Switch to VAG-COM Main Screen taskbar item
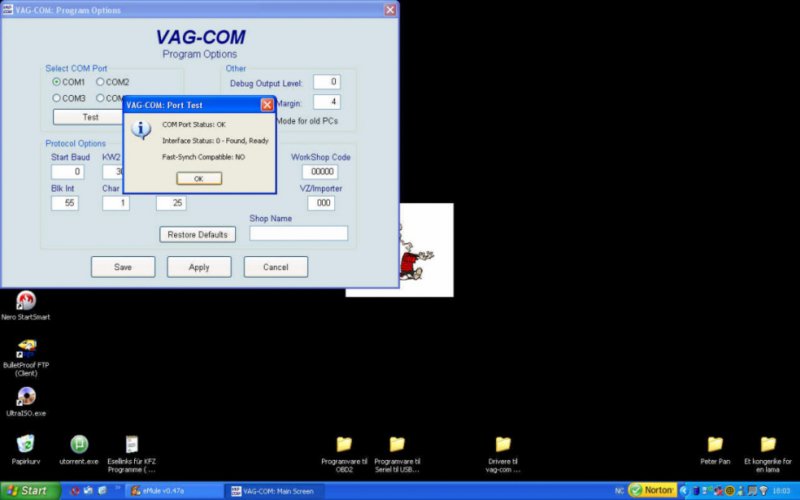This screenshot has width=800, height=500. pyautogui.click(x=274, y=491)
